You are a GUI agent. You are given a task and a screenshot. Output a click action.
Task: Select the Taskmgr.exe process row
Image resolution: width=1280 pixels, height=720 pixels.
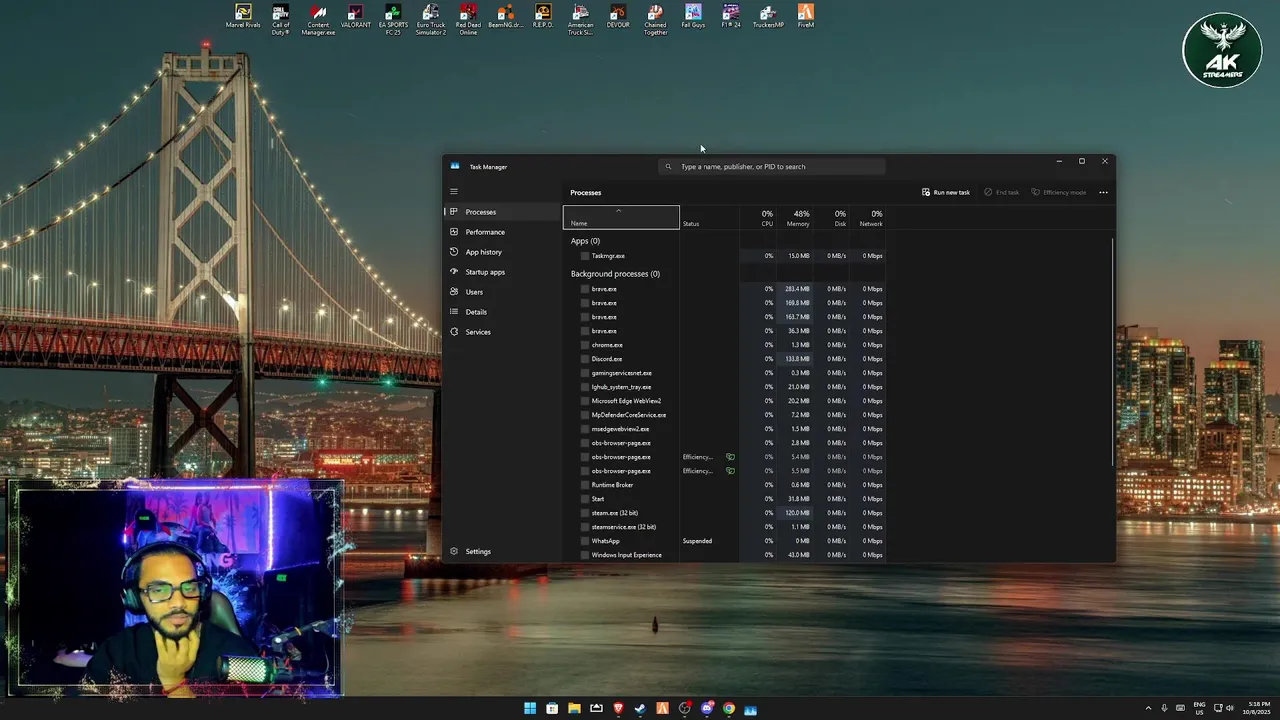pyautogui.click(x=725, y=256)
